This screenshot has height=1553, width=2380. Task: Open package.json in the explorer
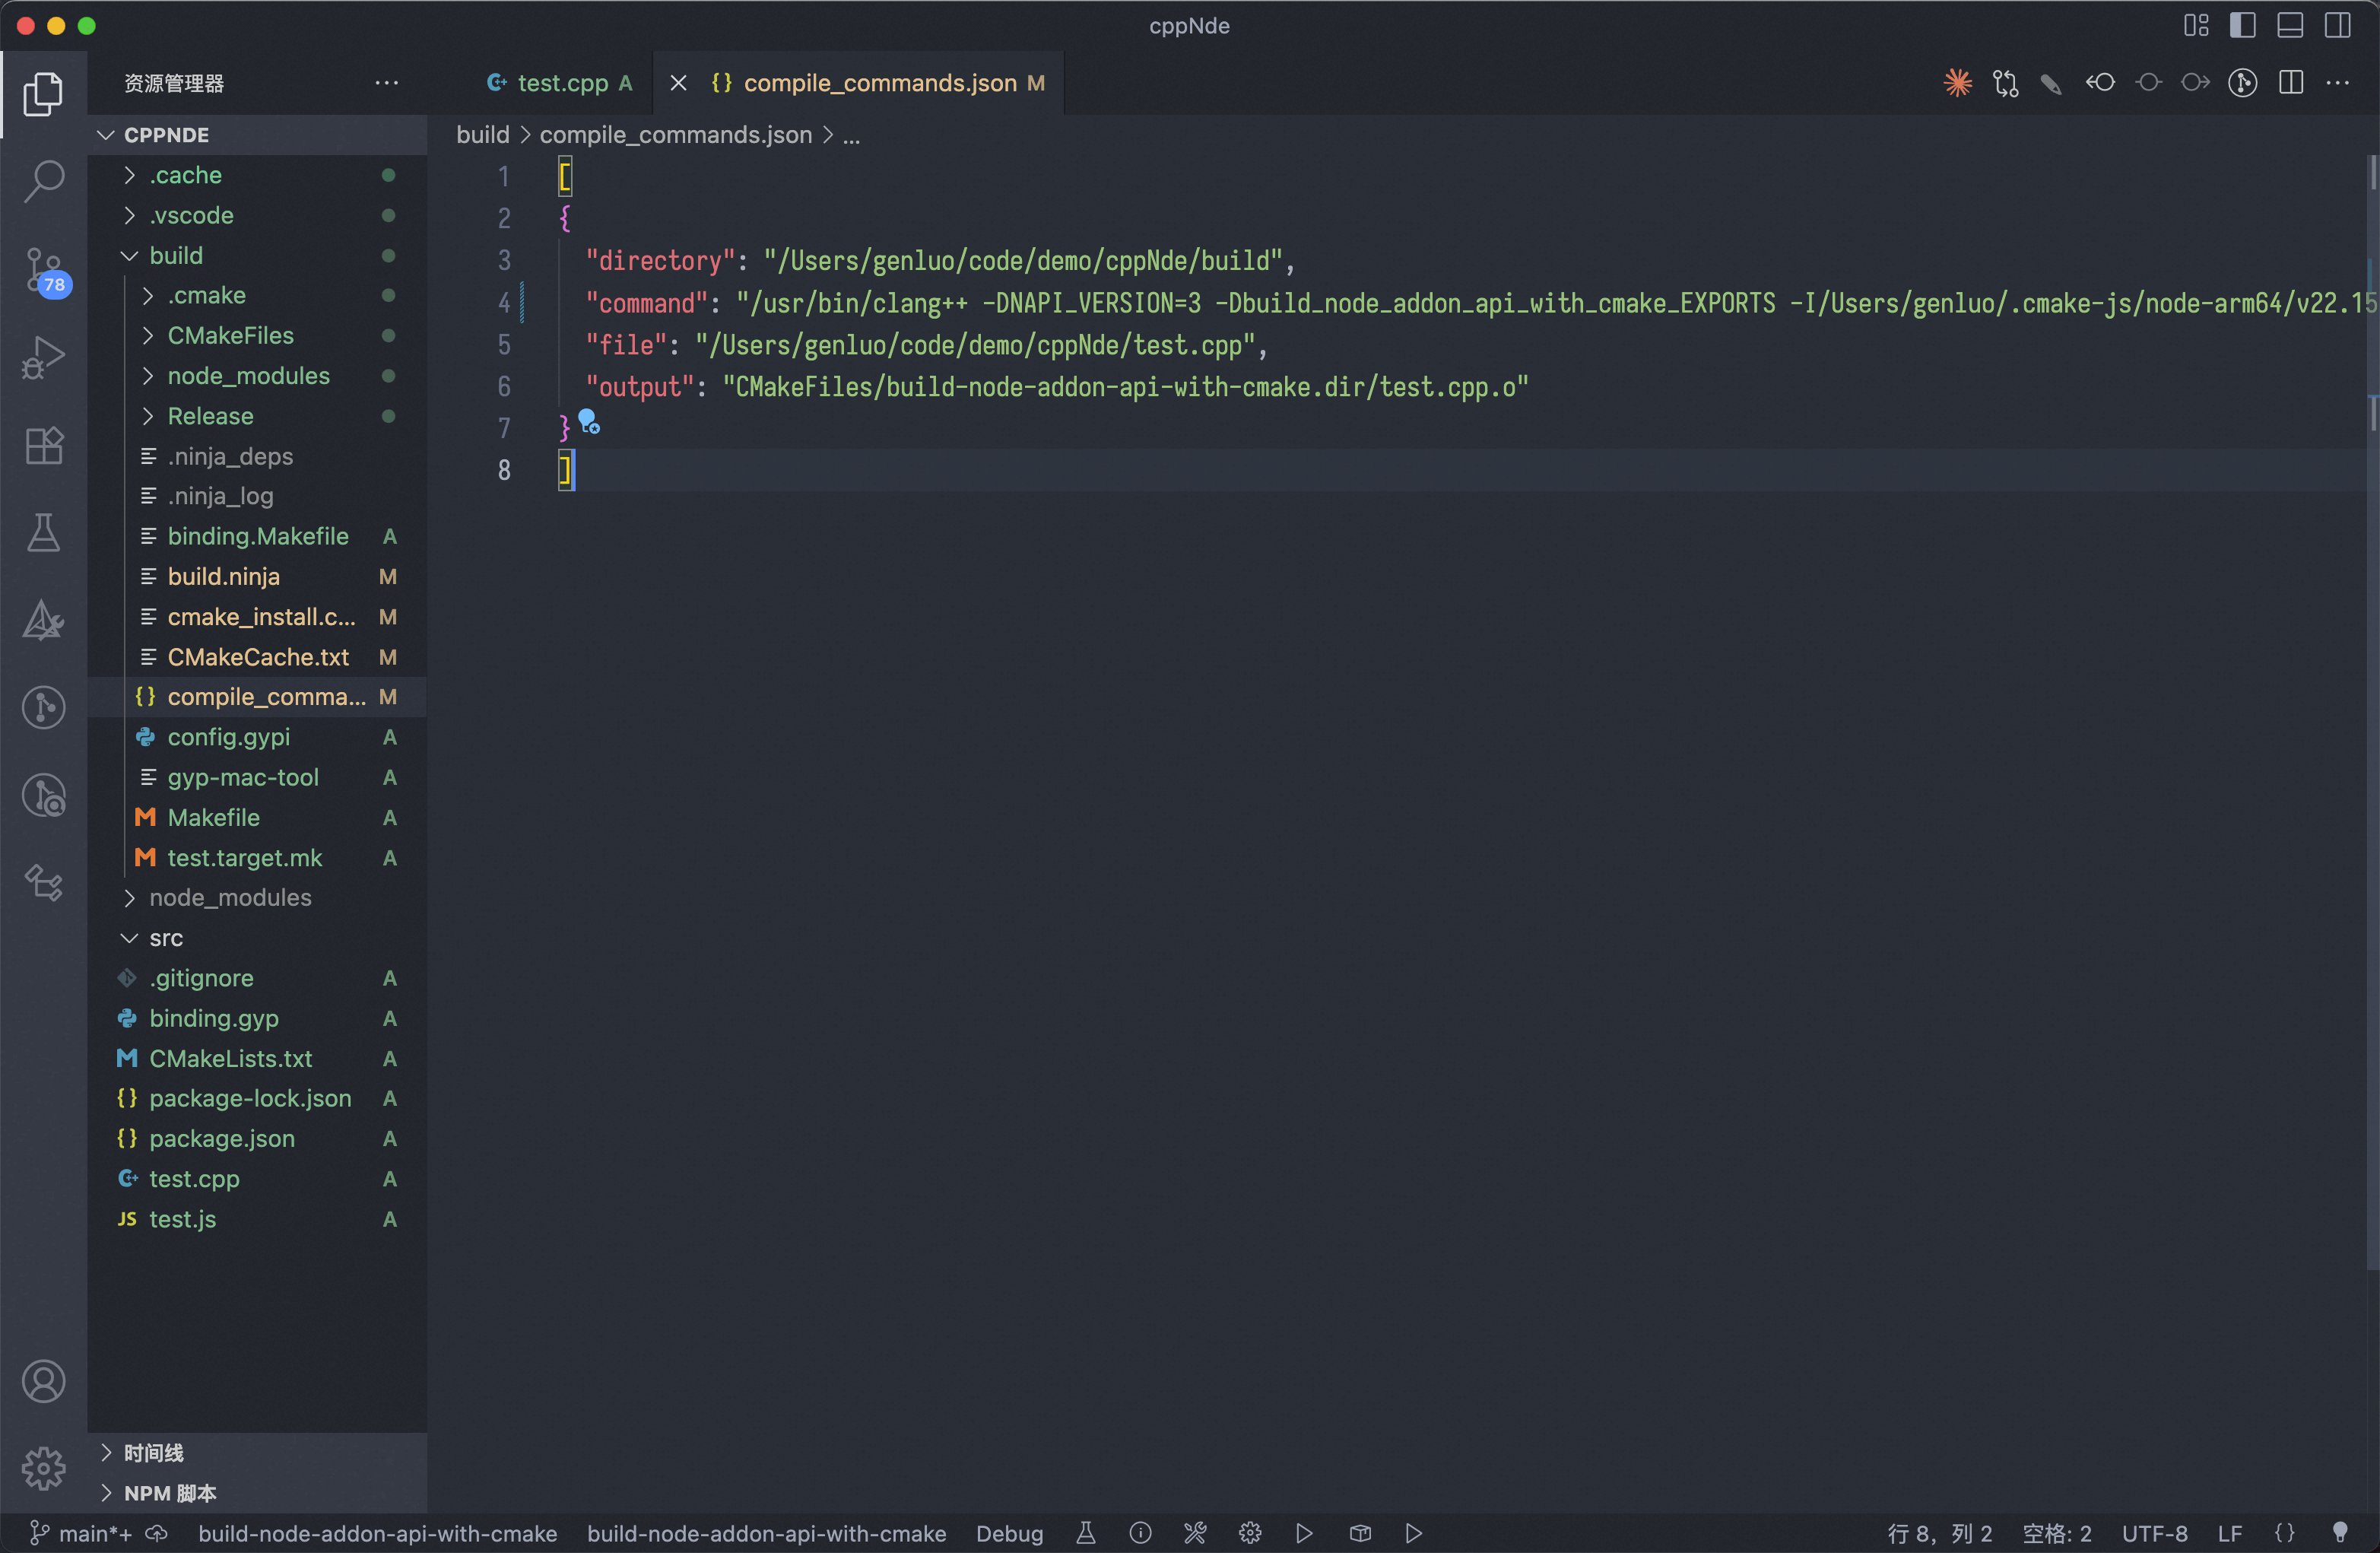coord(257,1138)
